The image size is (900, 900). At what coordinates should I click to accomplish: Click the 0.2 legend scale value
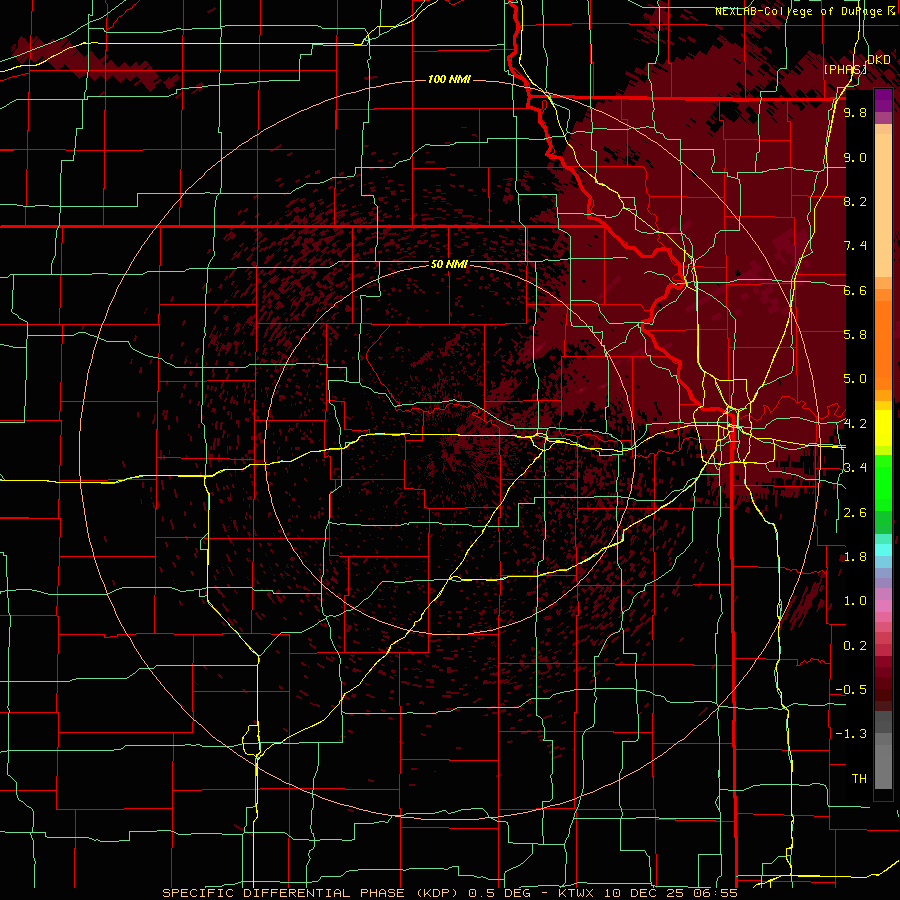point(855,646)
